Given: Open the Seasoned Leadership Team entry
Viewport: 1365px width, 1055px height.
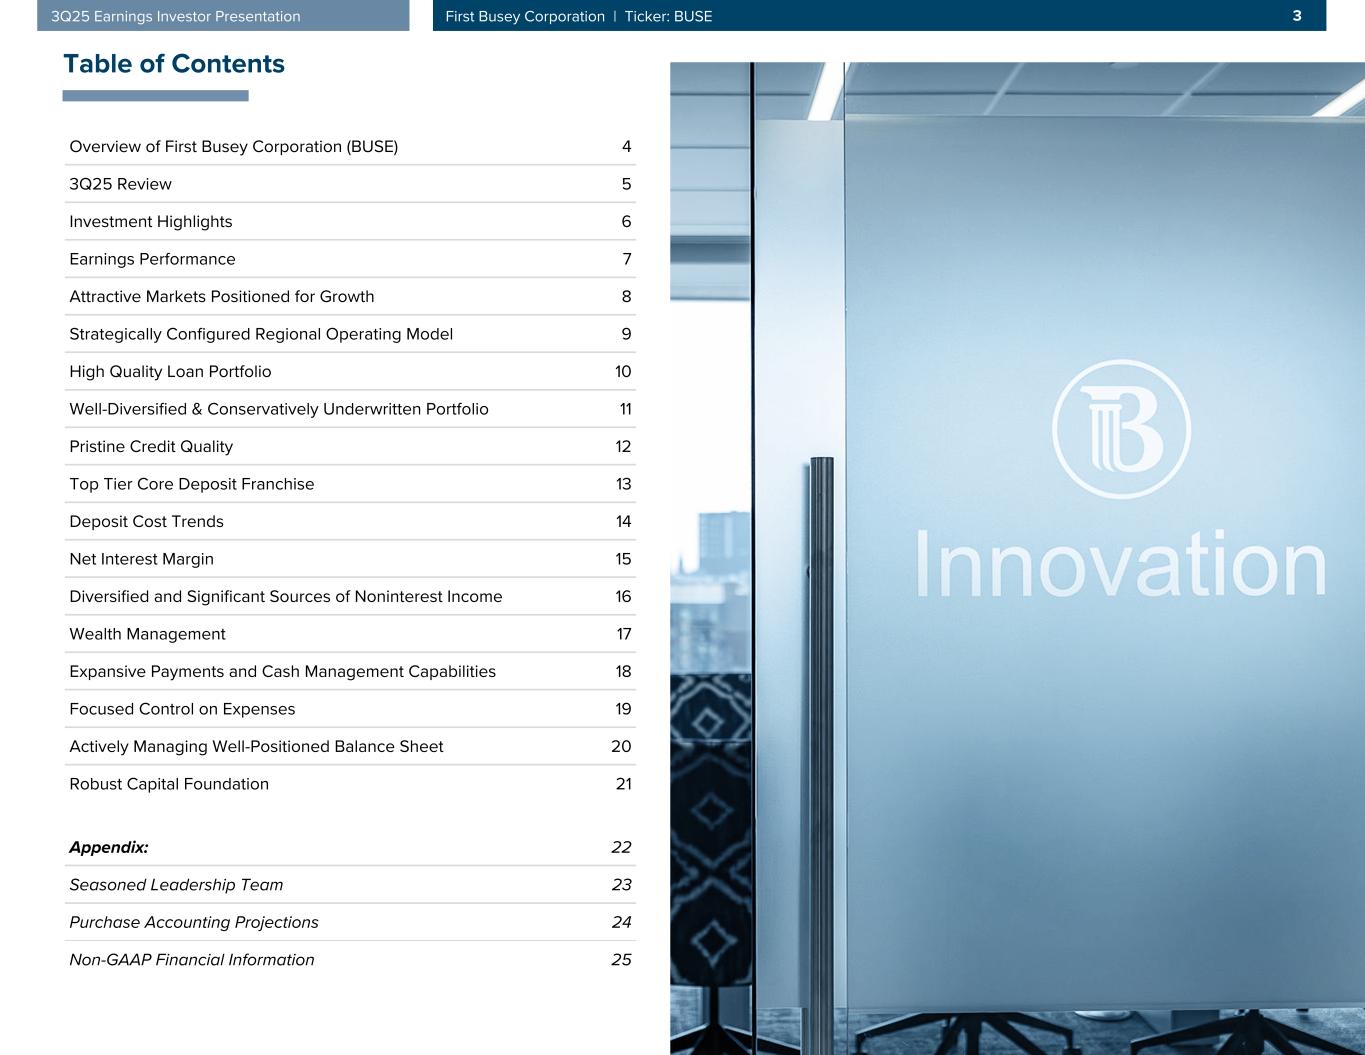Looking at the screenshot, I should [x=176, y=885].
